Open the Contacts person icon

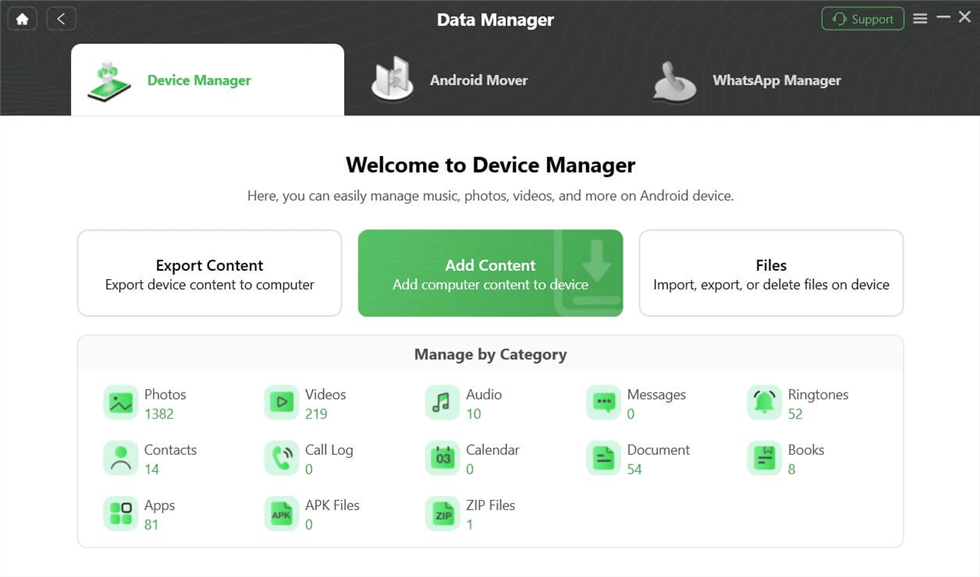point(121,458)
